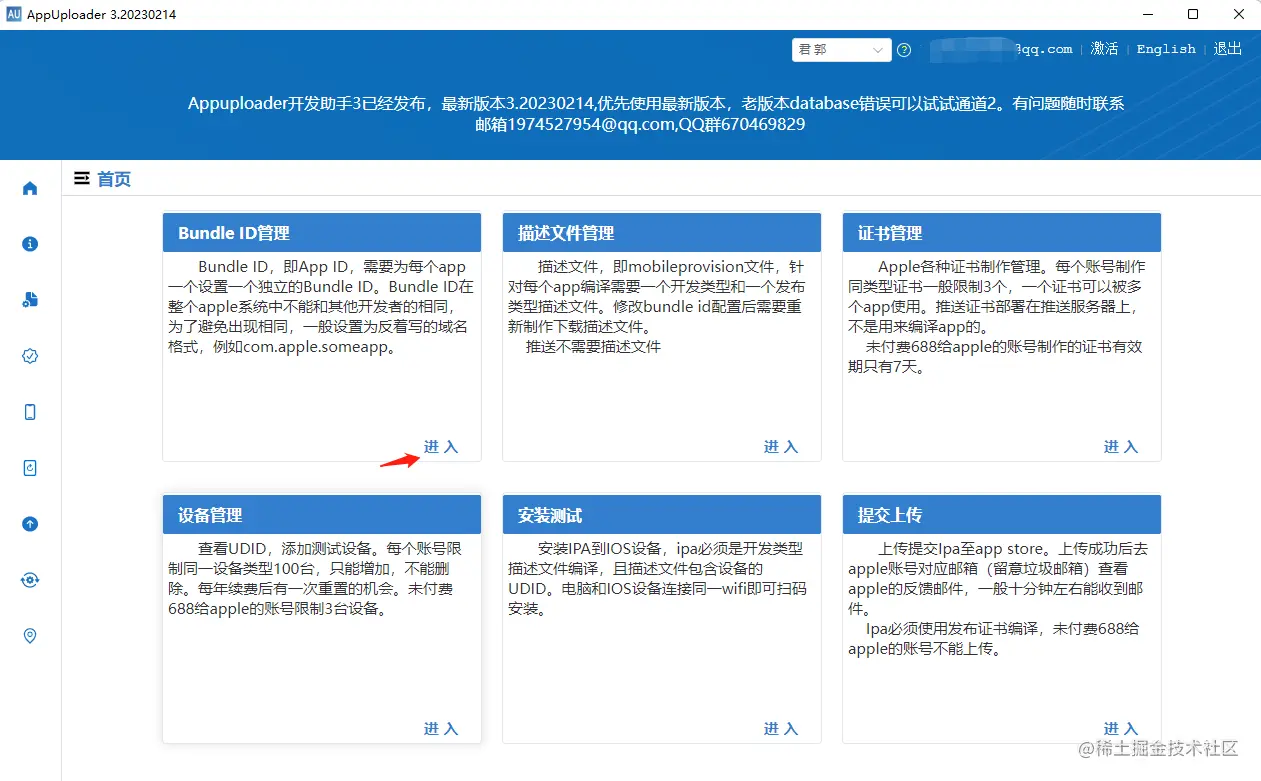This screenshot has width=1261, height=781.
Task: Click the 设备管理 card header
Action: 322,515
